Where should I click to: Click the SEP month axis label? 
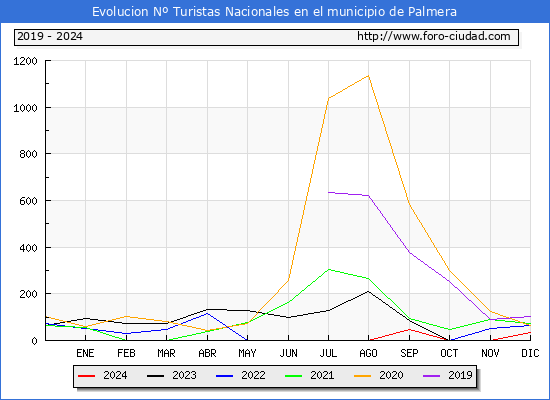point(409,353)
